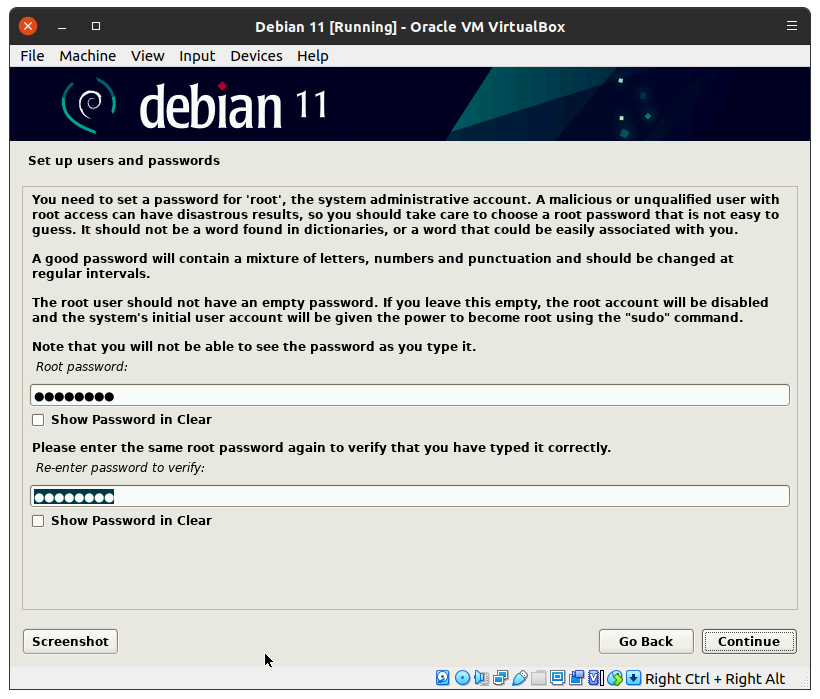
Task: Click the recording status icon
Action: point(576,678)
